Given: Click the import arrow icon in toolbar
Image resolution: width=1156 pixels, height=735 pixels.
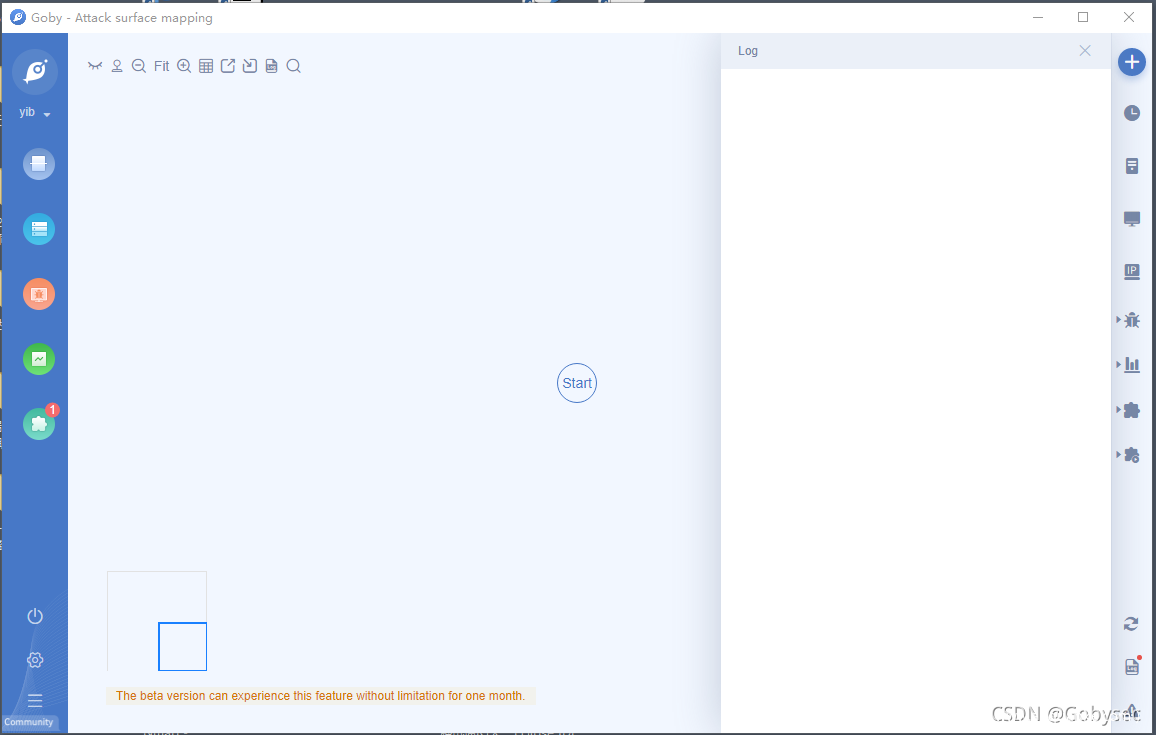Looking at the screenshot, I should 250,66.
